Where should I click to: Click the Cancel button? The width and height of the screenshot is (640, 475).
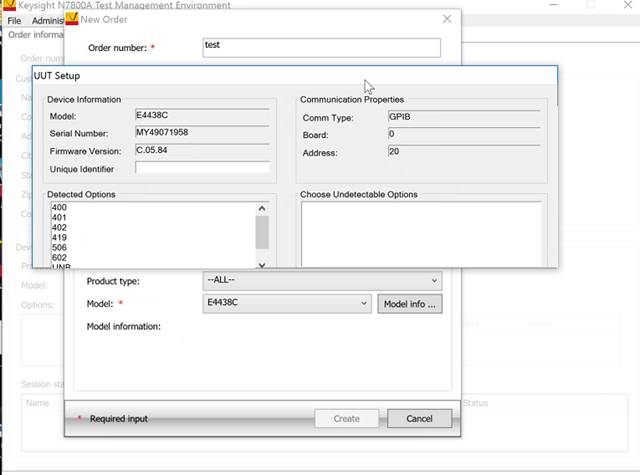419,418
